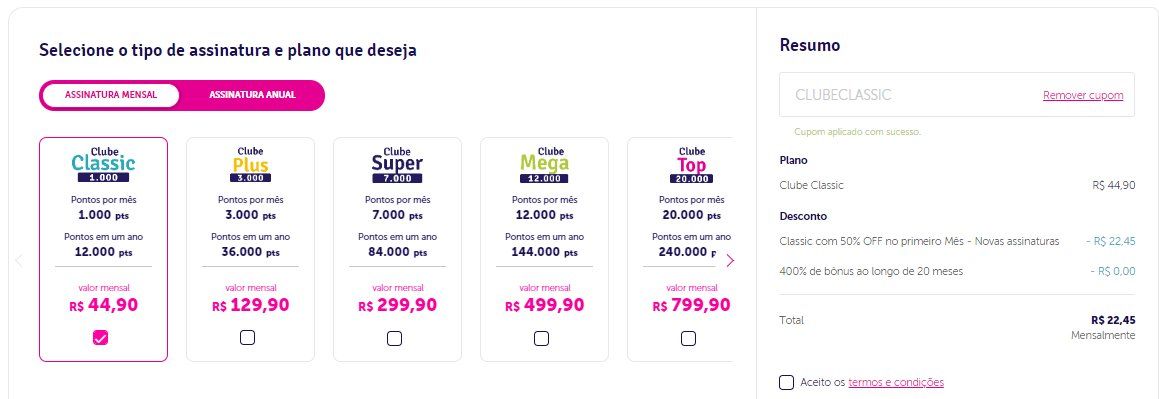Open the termos e condições link
Image resolution: width=1159 pixels, height=399 pixels.
(896, 382)
